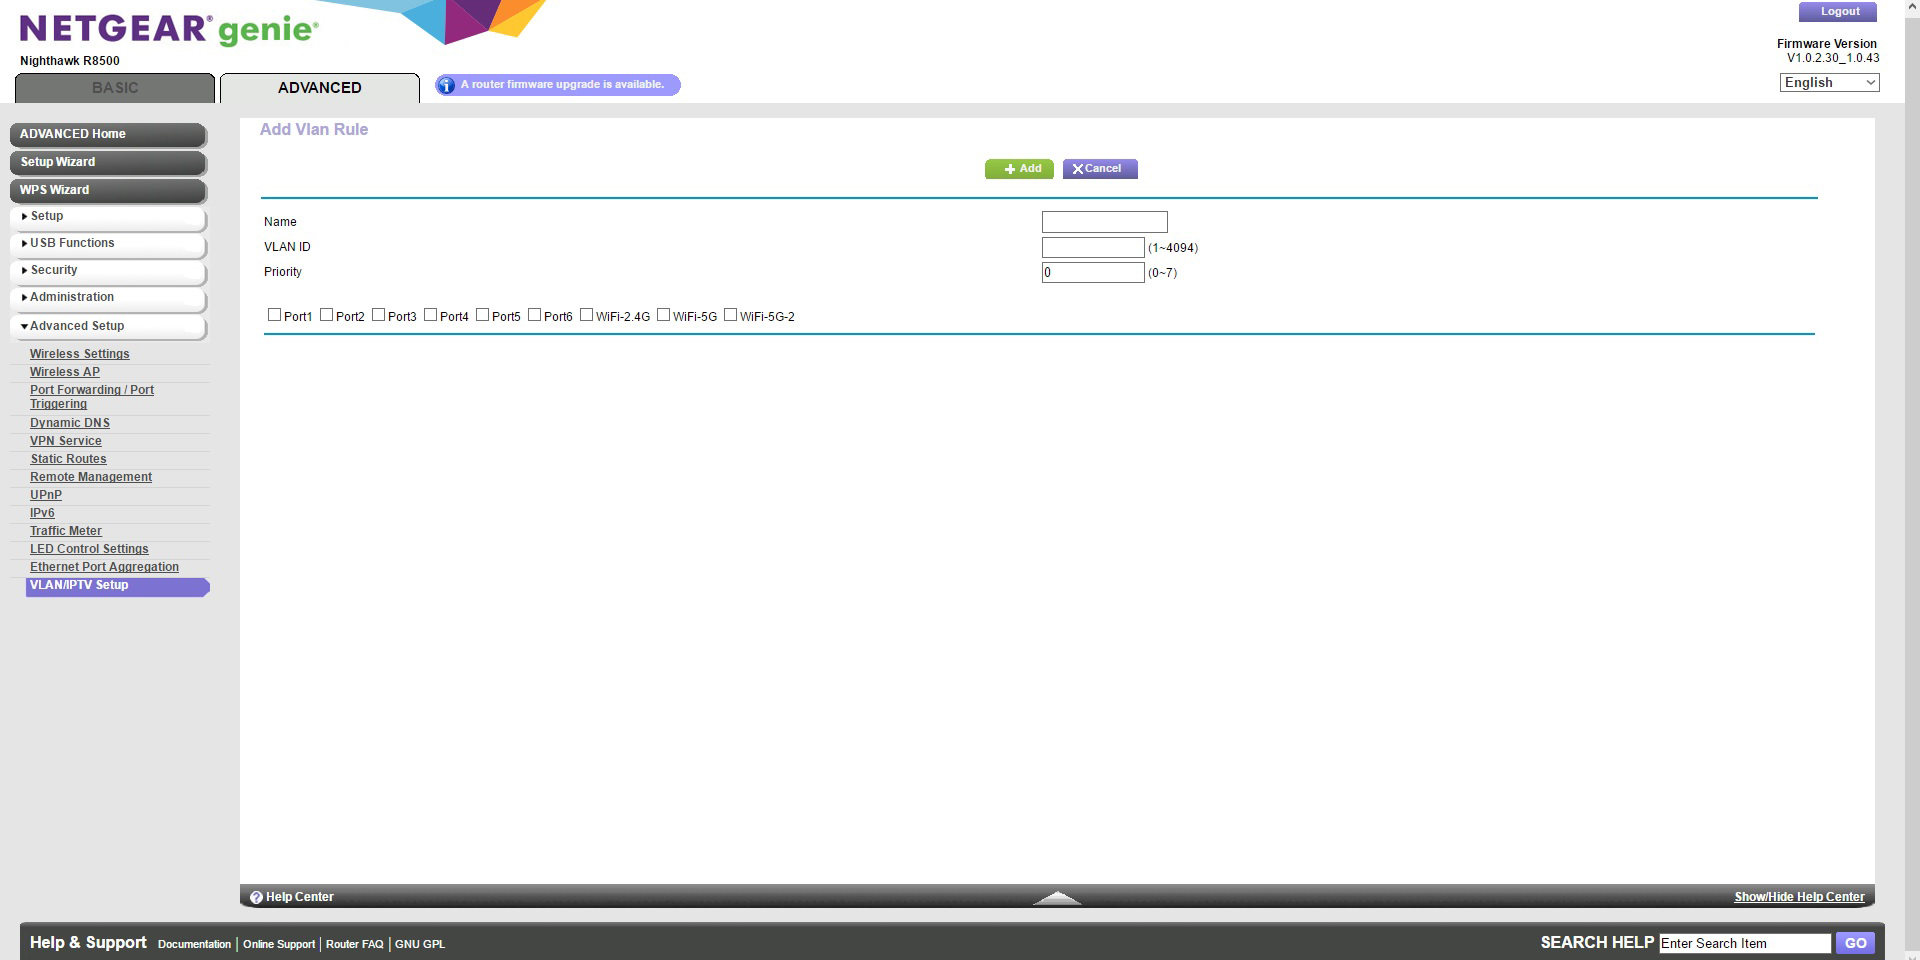
Task: Collapse the Advanced Setup section
Action: click(x=108, y=327)
